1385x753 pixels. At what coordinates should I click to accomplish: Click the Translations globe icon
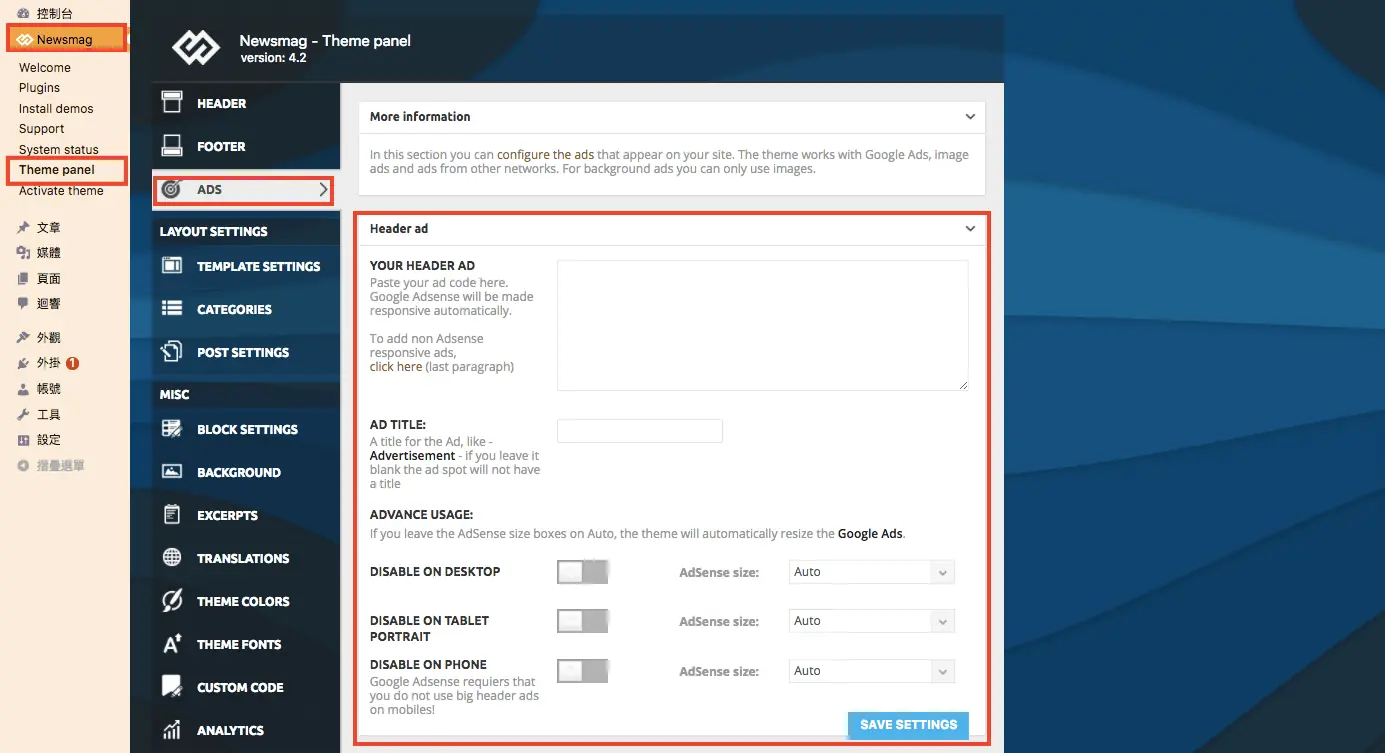coord(172,558)
